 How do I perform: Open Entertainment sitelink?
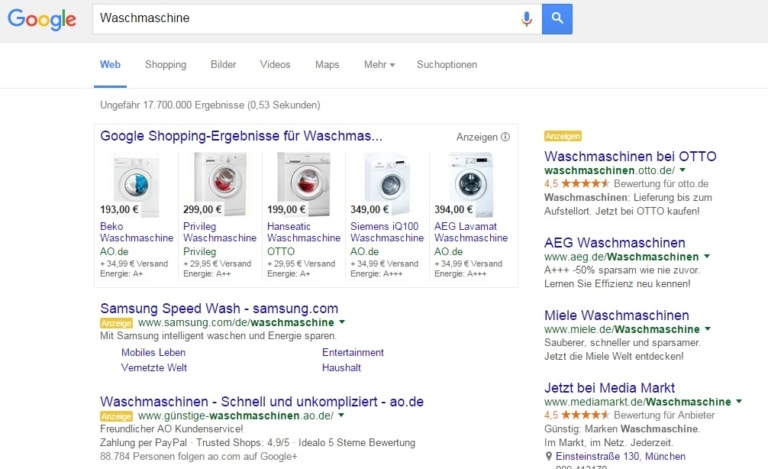click(x=353, y=352)
